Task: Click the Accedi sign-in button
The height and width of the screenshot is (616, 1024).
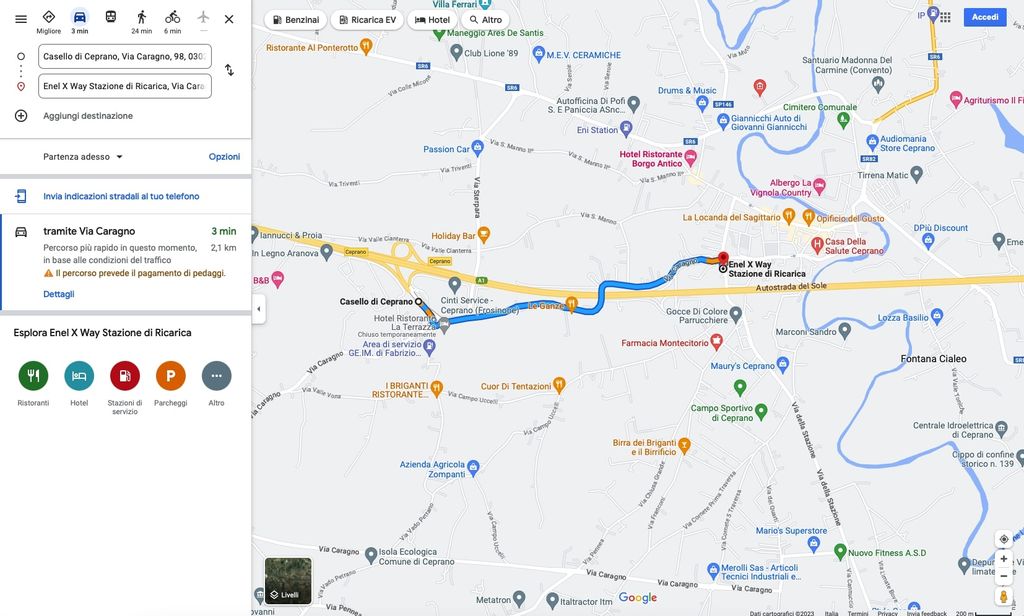Action: pyautogui.click(x=985, y=17)
